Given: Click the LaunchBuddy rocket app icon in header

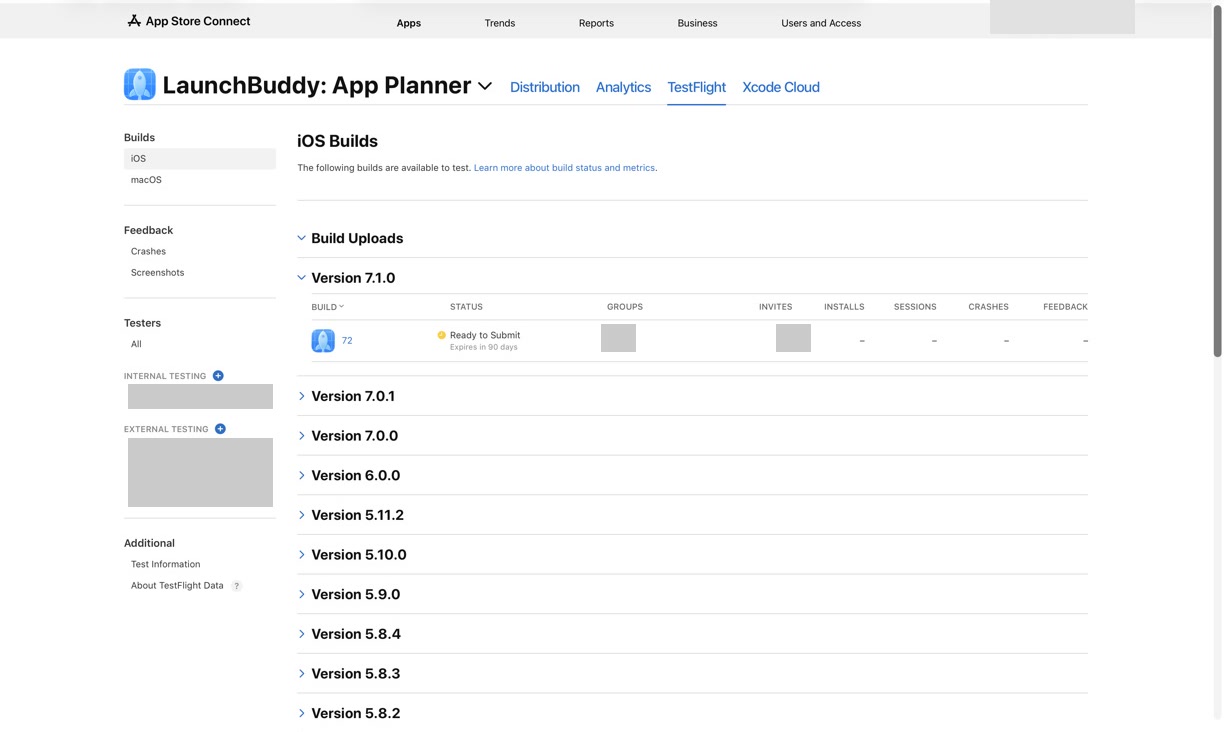Looking at the screenshot, I should pos(140,85).
